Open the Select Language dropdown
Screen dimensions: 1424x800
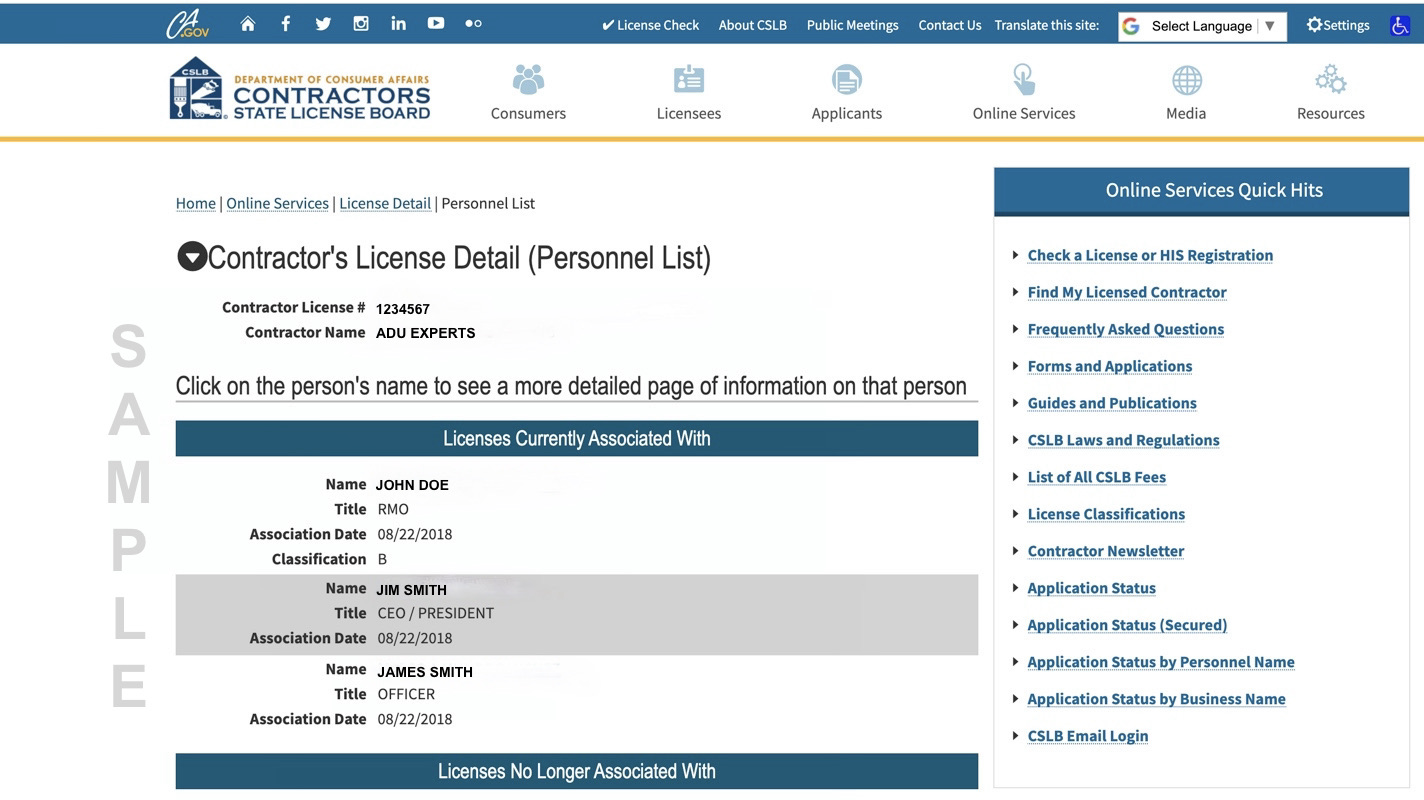pos(1202,26)
